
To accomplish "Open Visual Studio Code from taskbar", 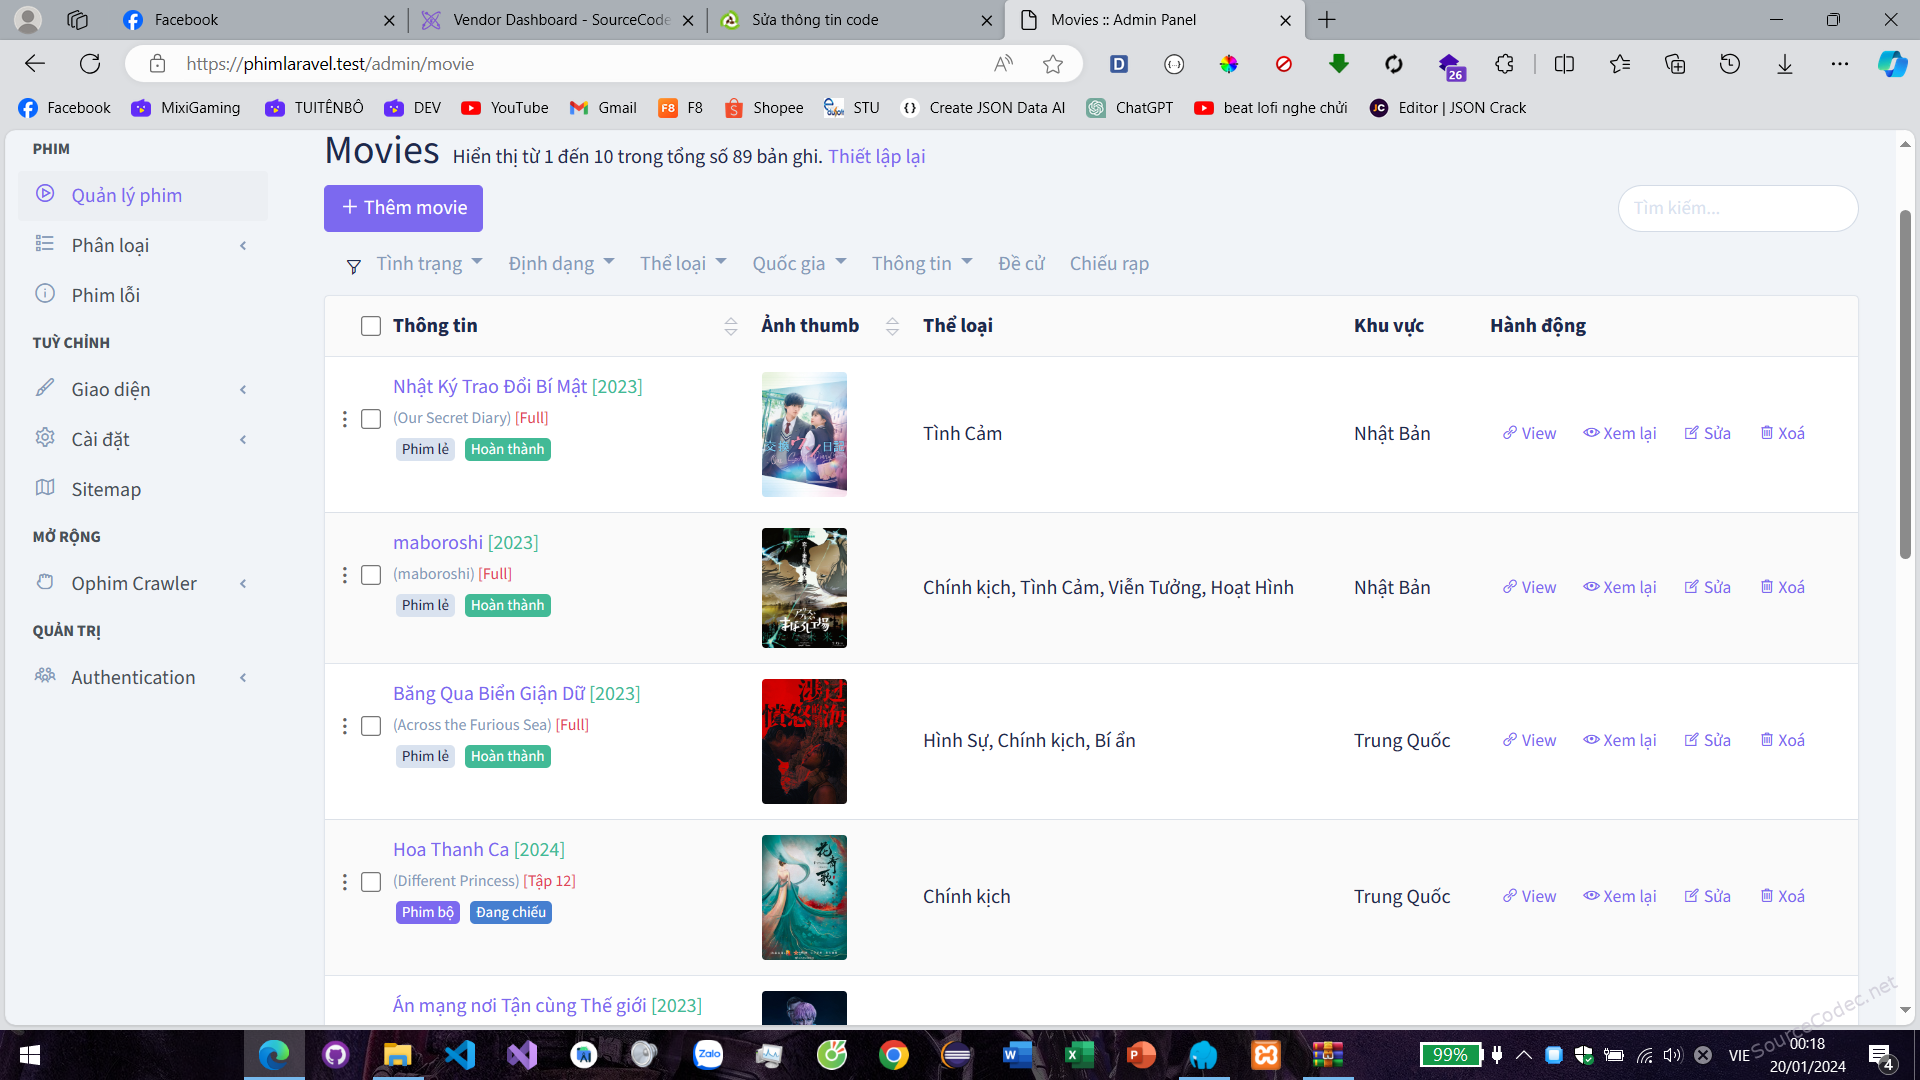I will pos(460,1054).
